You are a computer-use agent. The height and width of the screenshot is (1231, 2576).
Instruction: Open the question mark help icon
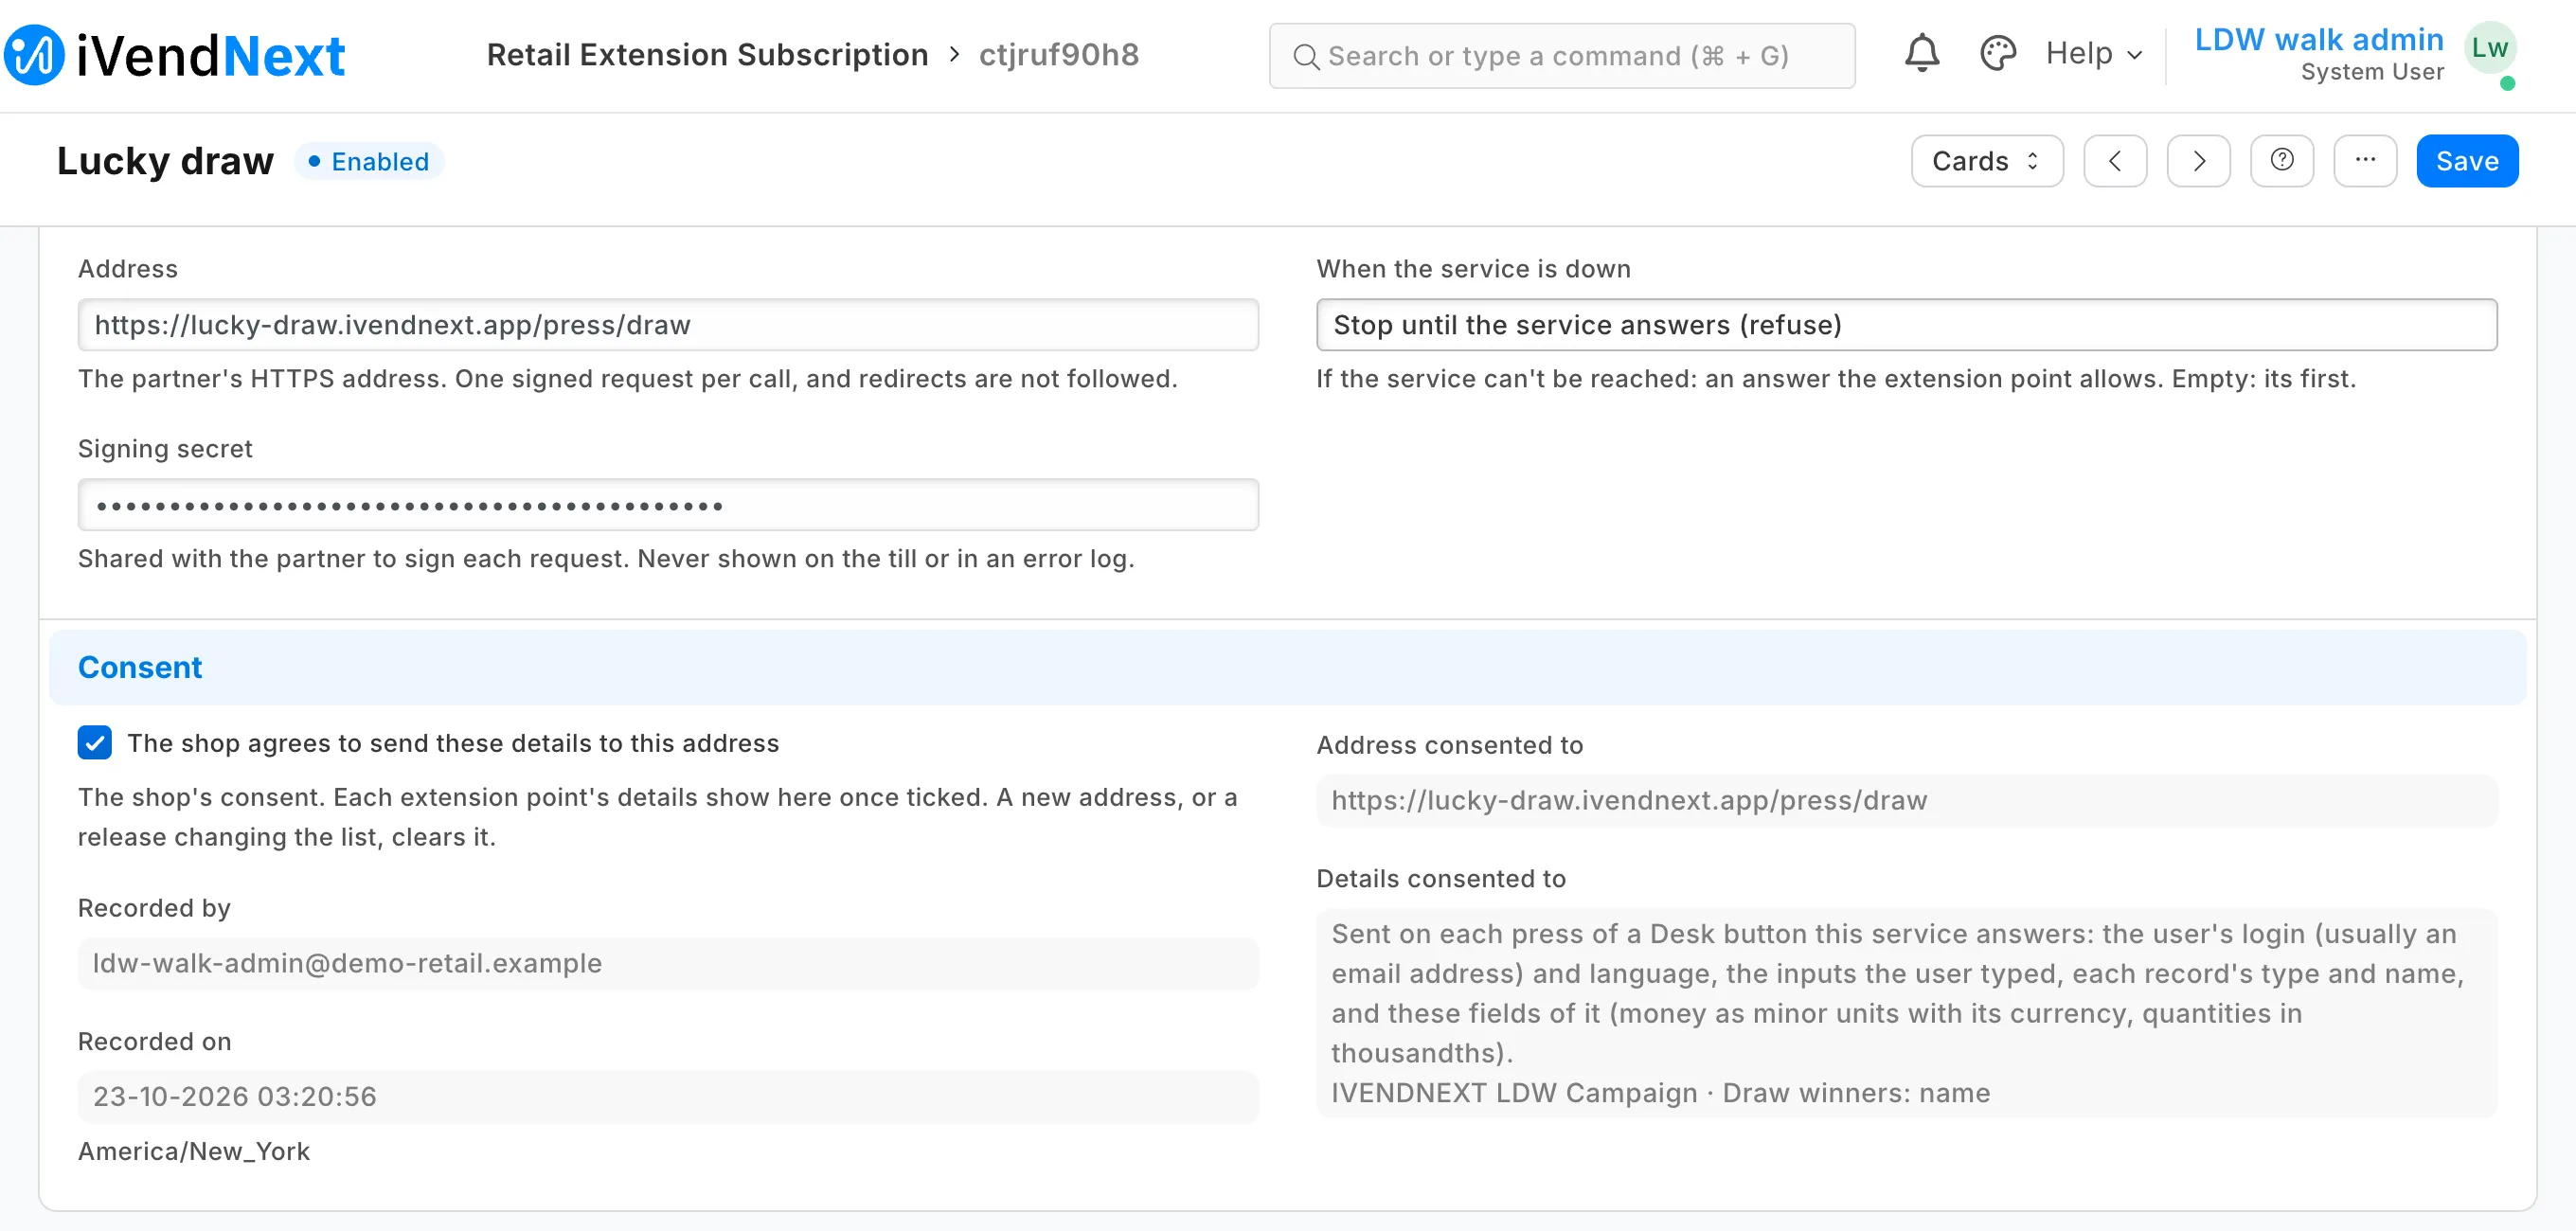(2281, 161)
